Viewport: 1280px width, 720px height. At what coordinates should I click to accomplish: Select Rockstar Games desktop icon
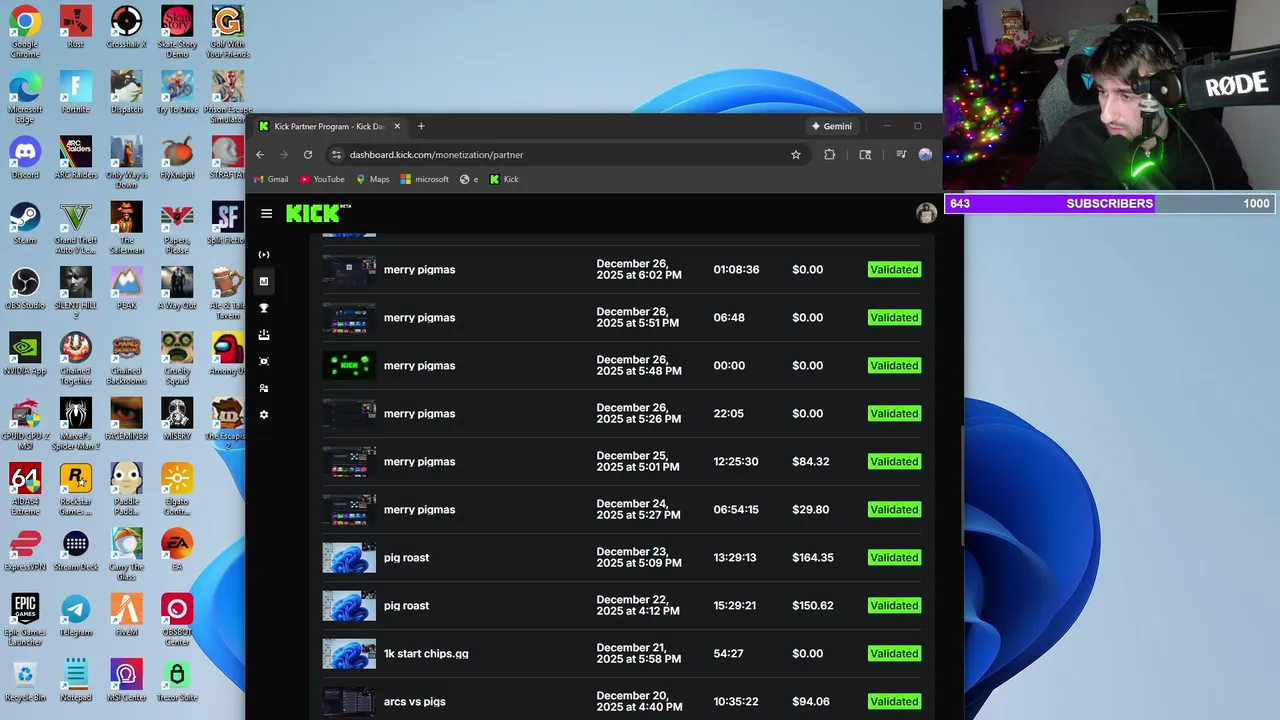pos(75,490)
